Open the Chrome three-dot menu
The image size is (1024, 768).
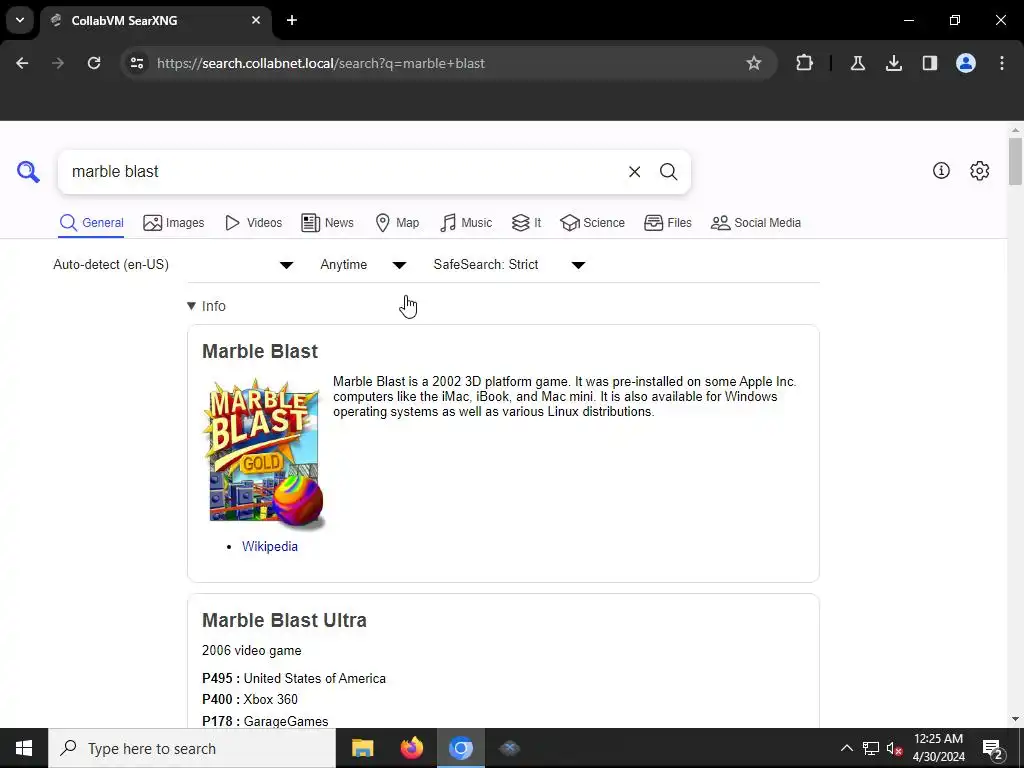point(1002,63)
